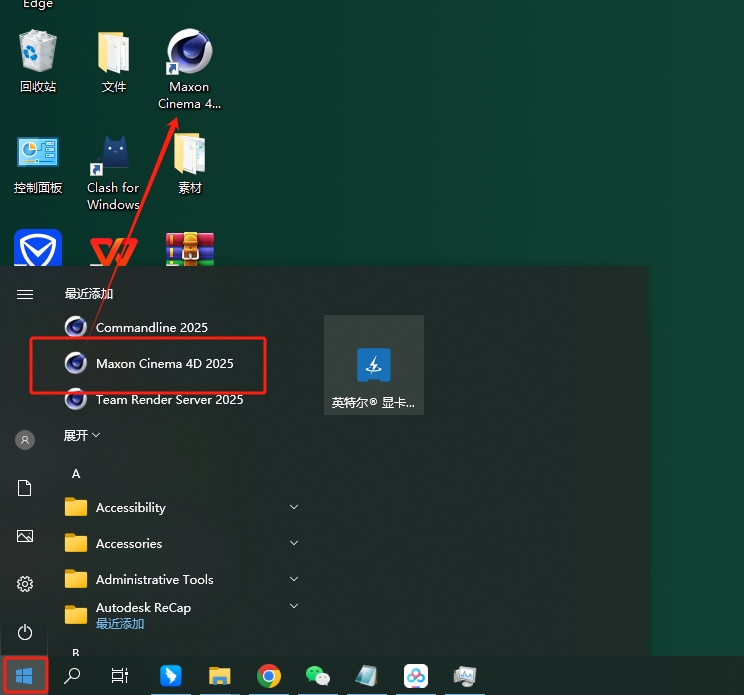The width and height of the screenshot is (744, 695).
Task: Click the Start menu hamburger icon
Action: pyautogui.click(x=25, y=294)
